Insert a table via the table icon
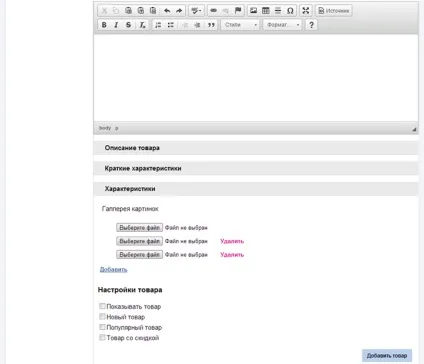 click(266, 11)
